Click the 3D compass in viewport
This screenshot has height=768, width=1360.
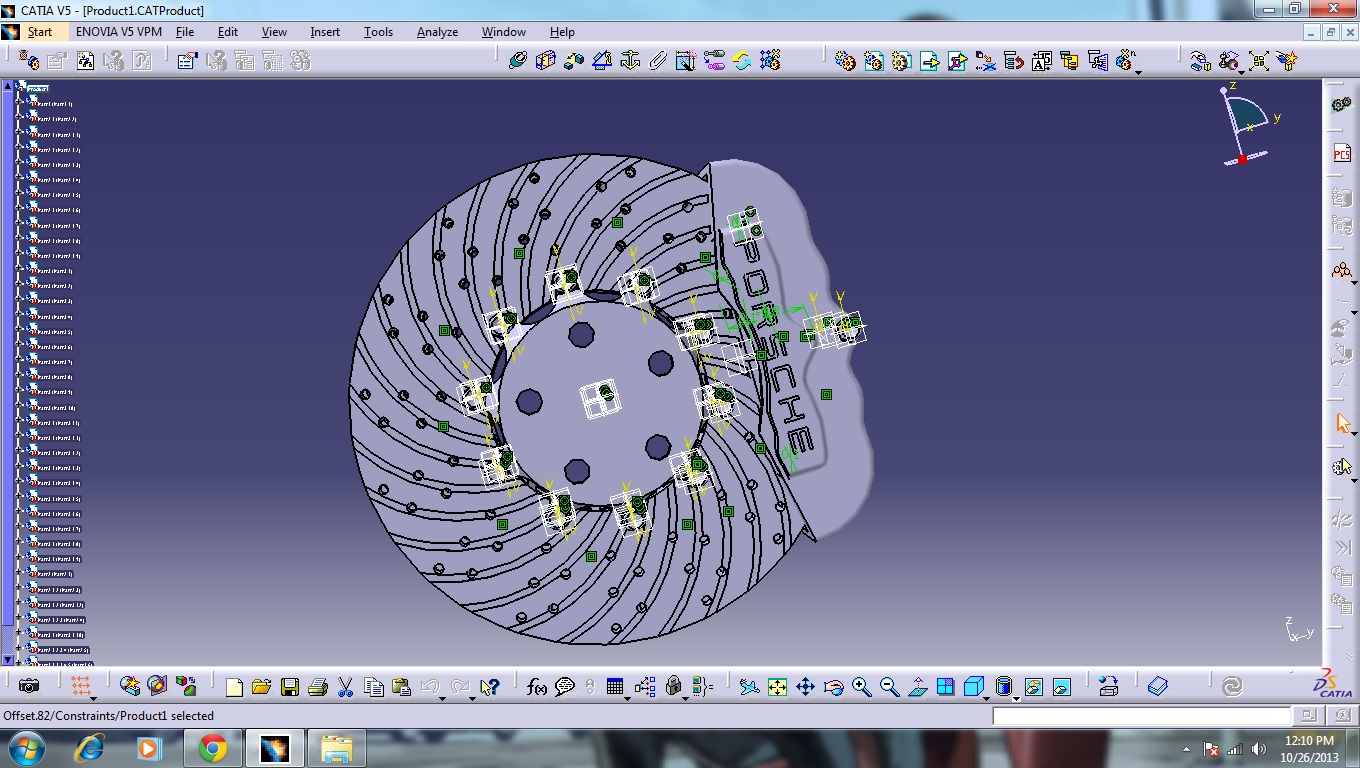point(1246,125)
